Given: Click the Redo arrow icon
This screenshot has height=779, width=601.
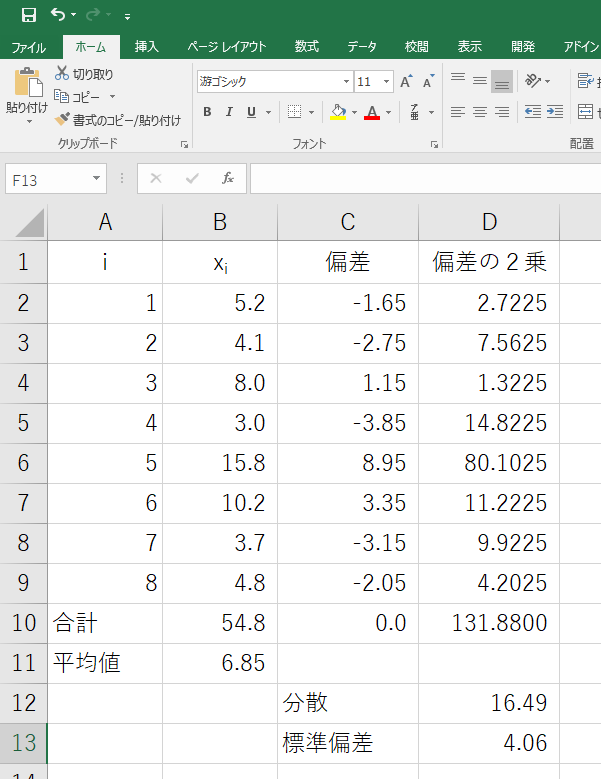Looking at the screenshot, I should click(92, 15).
